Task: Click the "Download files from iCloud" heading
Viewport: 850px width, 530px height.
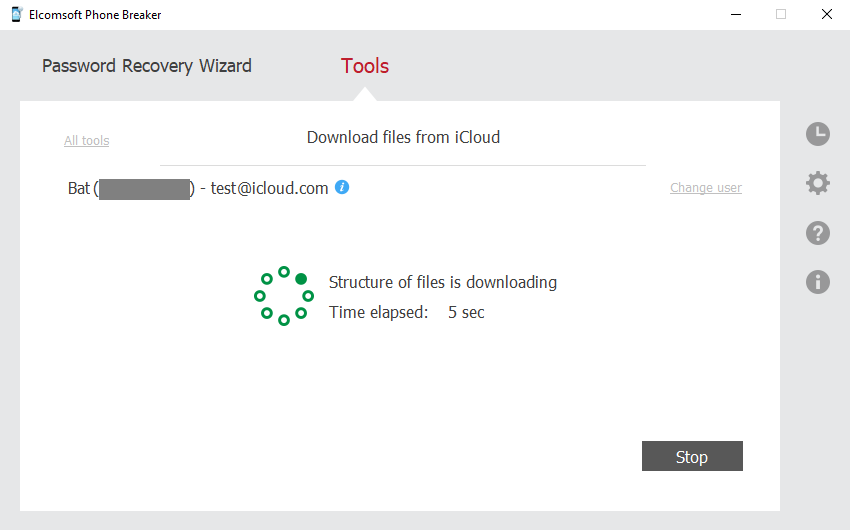Action: click(403, 137)
